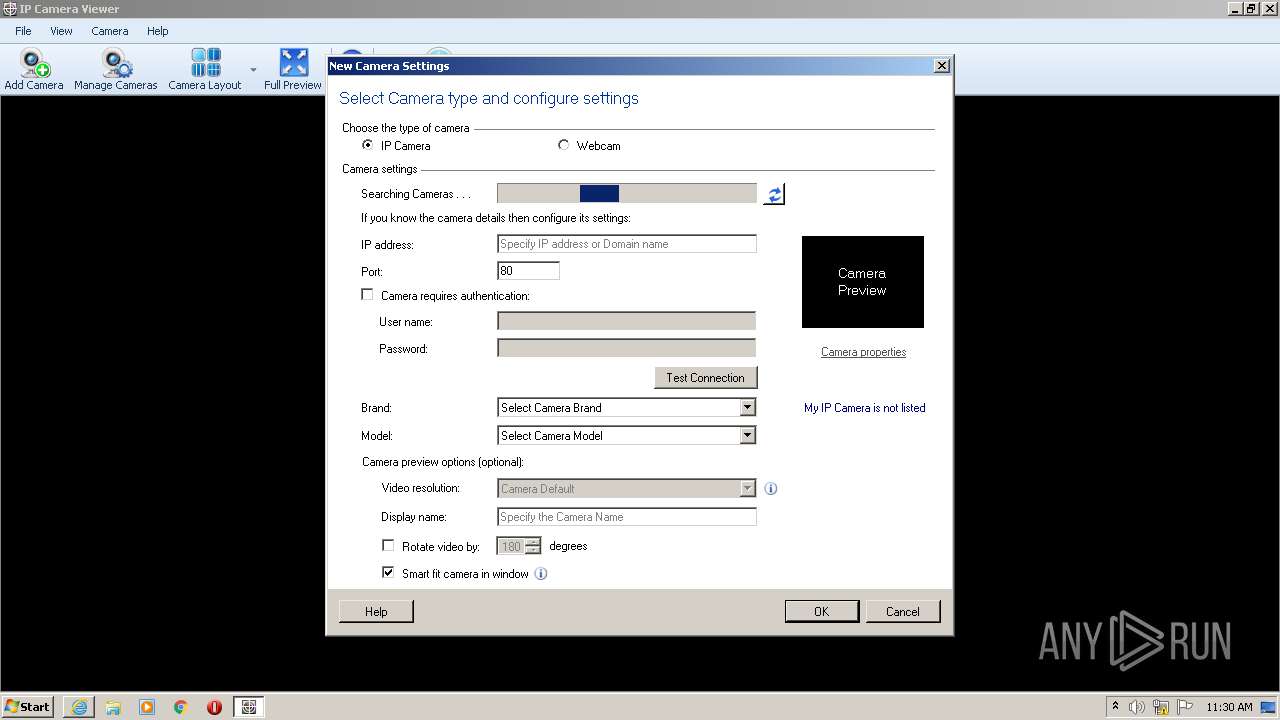Open the Opera taskbar icon
The image size is (1280, 720).
[214, 707]
